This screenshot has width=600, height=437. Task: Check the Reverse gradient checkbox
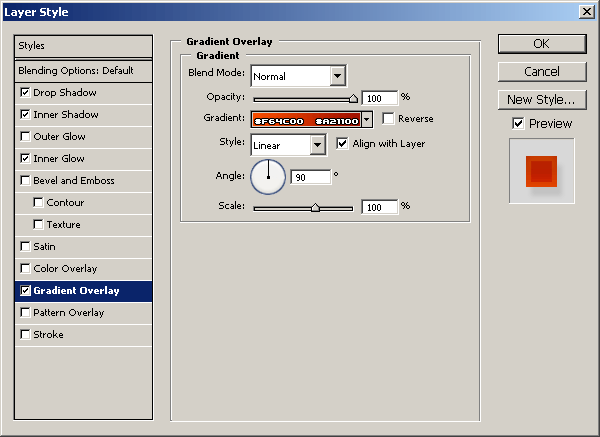tap(388, 119)
